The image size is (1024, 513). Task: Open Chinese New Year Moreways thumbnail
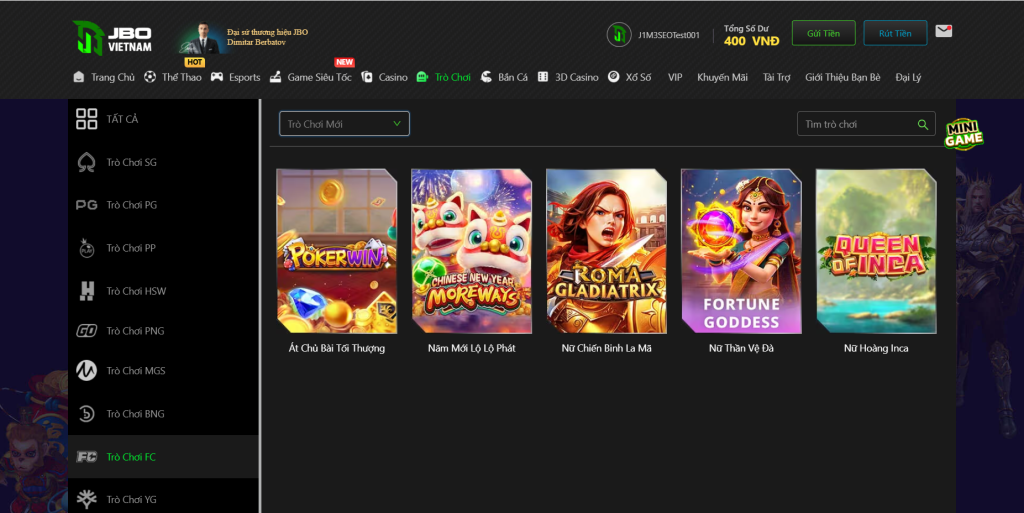(x=472, y=251)
